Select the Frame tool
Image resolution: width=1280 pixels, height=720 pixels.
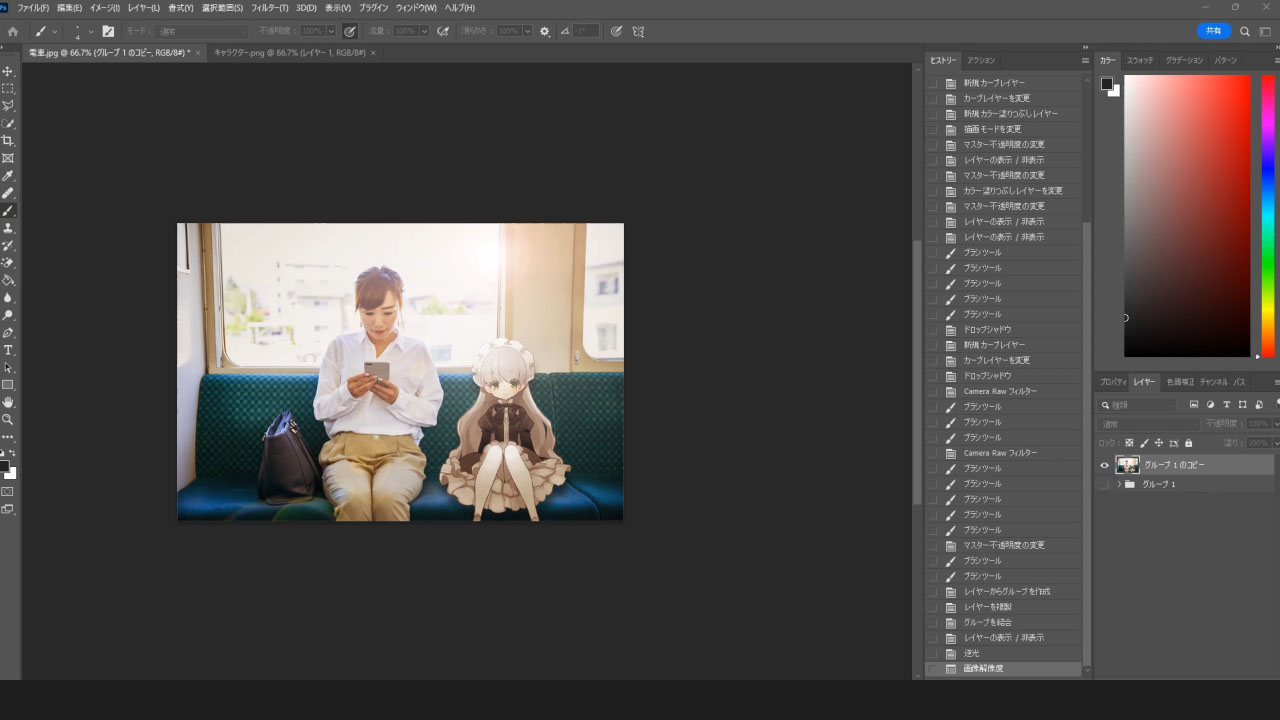point(8,158)
